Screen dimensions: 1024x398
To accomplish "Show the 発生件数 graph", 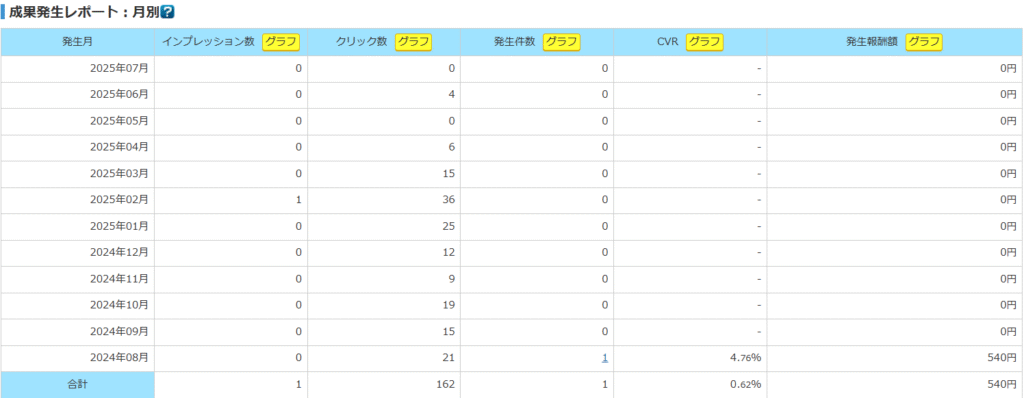I will 562,42.
